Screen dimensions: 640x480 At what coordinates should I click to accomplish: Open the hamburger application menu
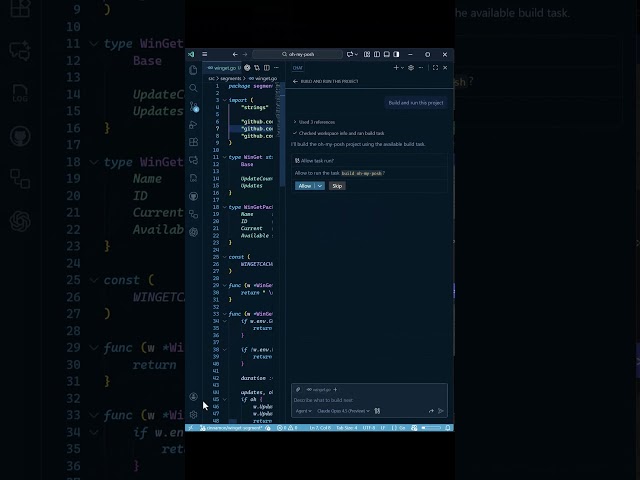click(x=204, y=54)
